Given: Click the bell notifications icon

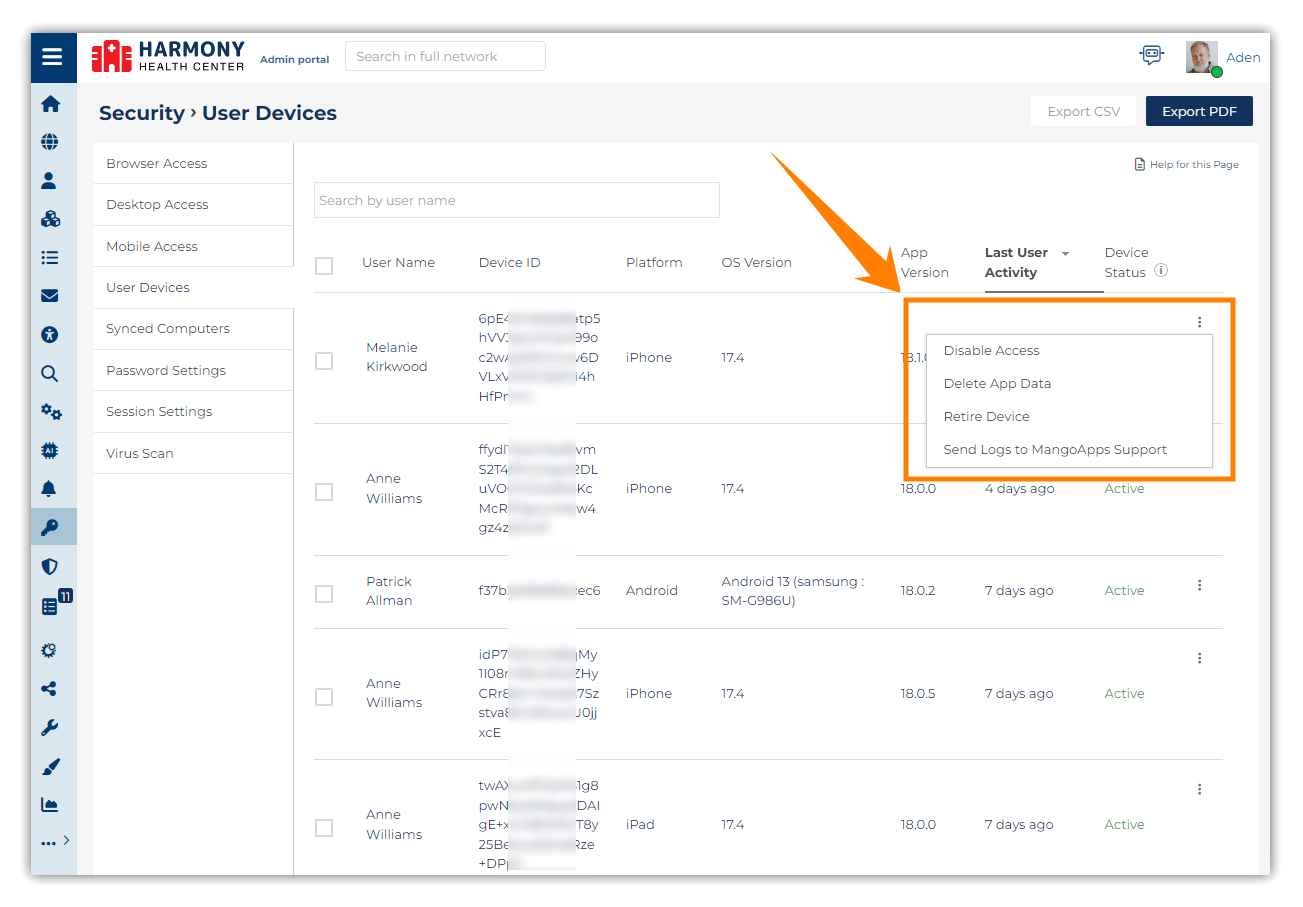Looking at the screenshot, I should point(49,489).
